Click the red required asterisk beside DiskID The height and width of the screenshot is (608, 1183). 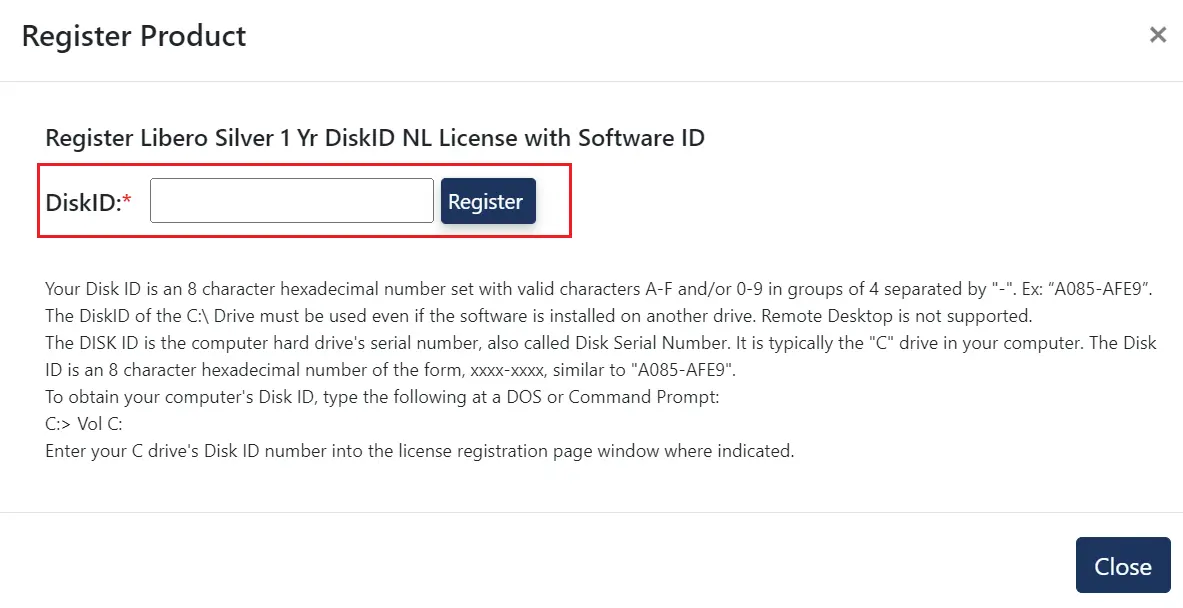pos(127,202)
